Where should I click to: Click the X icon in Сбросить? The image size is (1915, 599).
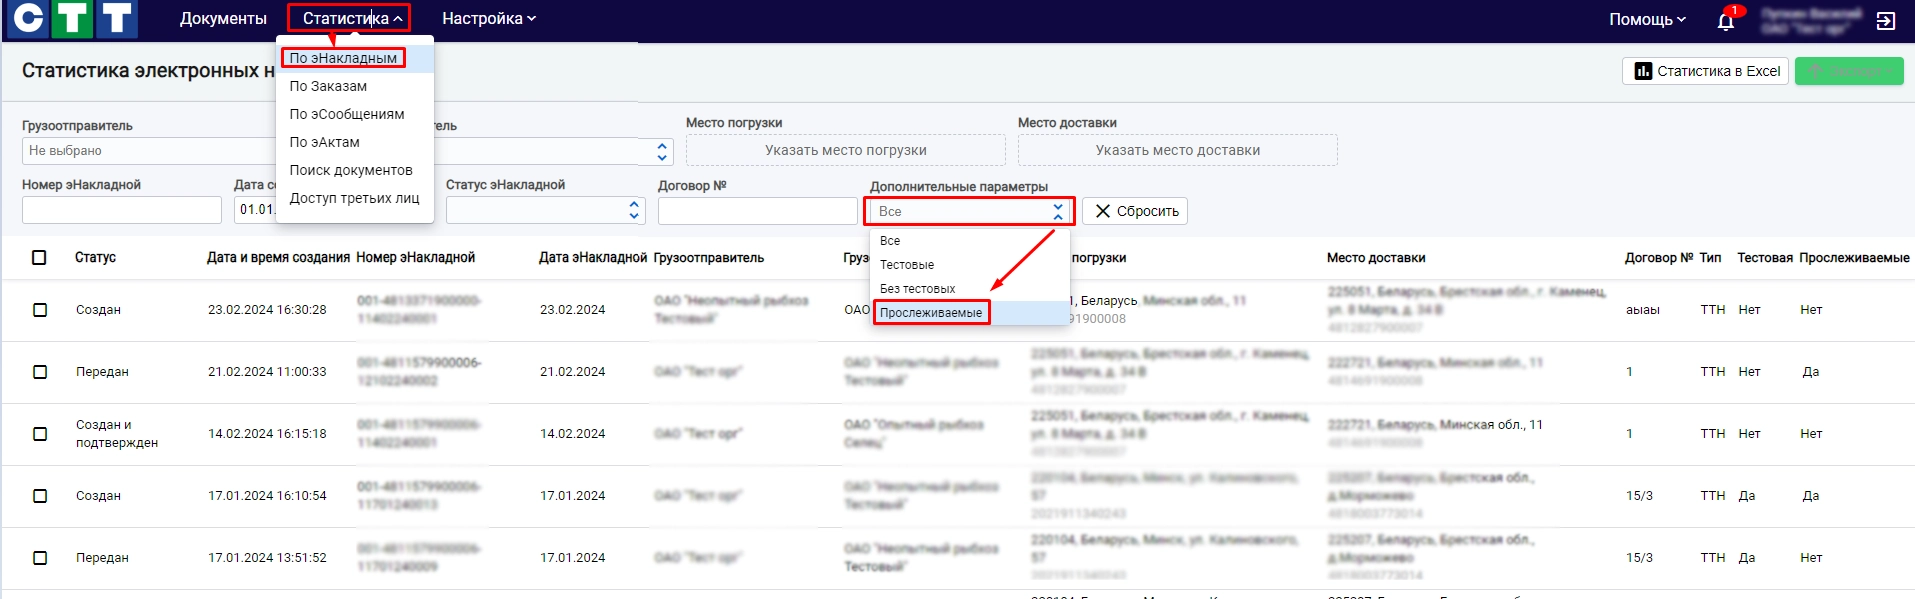[1103, 211]
